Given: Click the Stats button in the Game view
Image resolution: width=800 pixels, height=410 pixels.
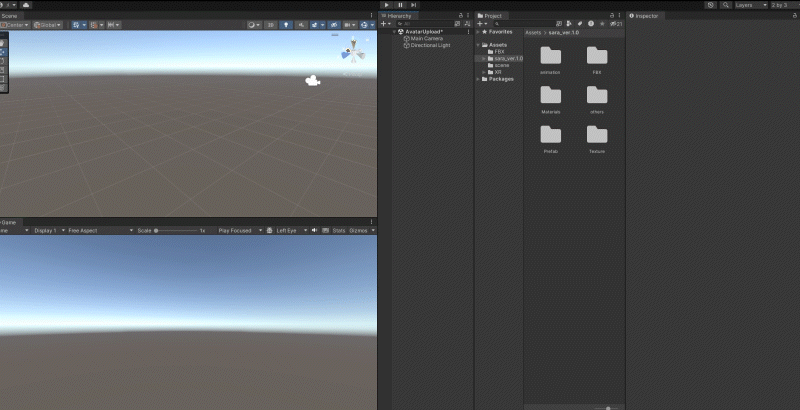Looking at the screenshot, I should tap(338, 230).
